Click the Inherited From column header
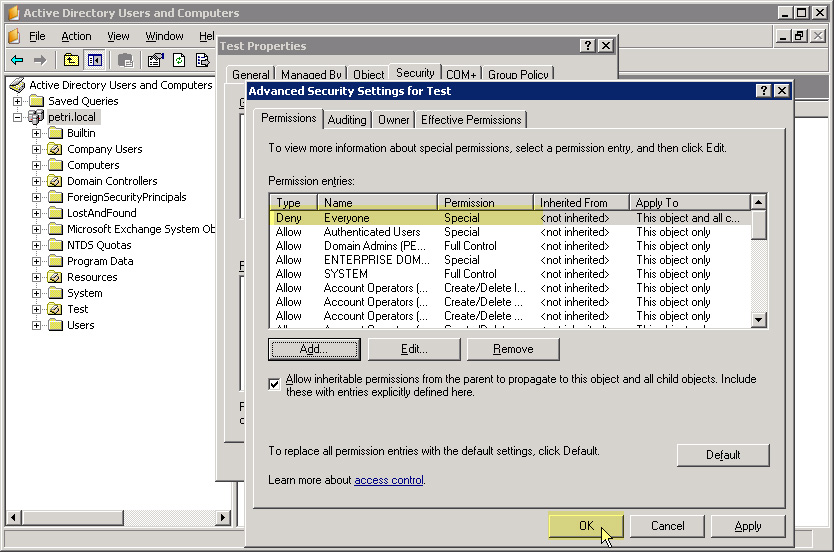The image size is (834, 552). tap(581, 203)
